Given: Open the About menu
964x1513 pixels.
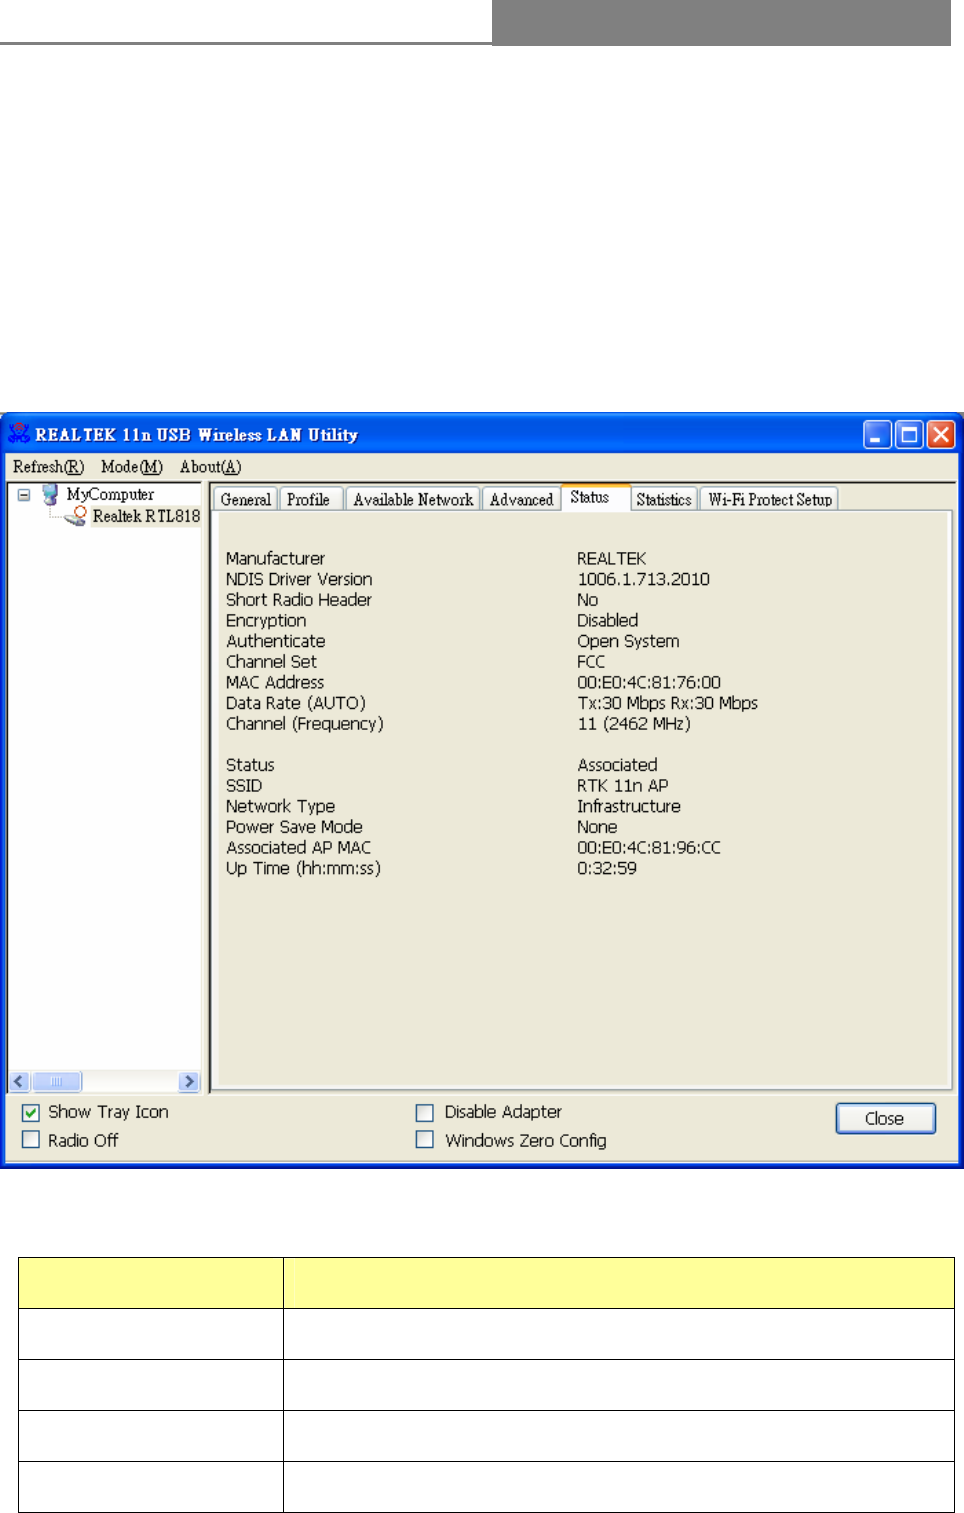Looking at the screenshot, I should click(210, 467).
